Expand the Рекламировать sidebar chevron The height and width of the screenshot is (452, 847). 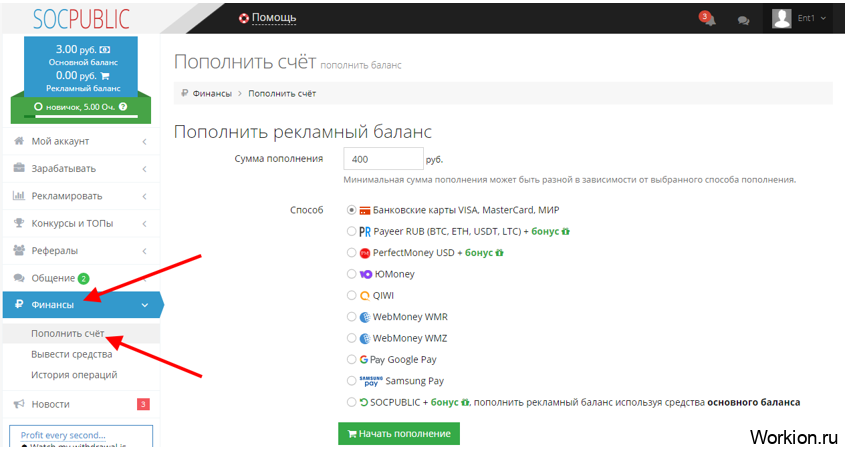coord(144,196)
